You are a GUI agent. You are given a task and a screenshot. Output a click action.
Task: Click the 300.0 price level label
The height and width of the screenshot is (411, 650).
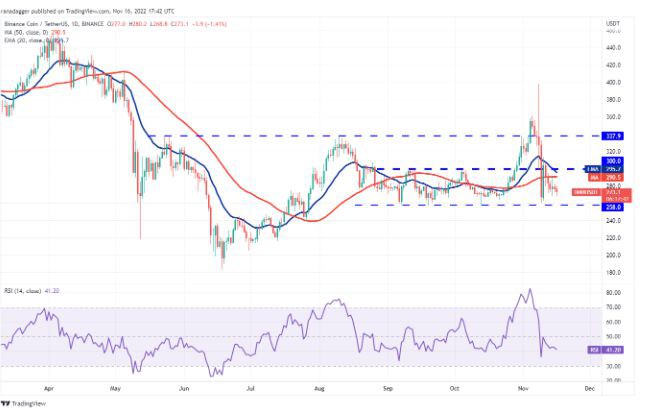point(612,161)
